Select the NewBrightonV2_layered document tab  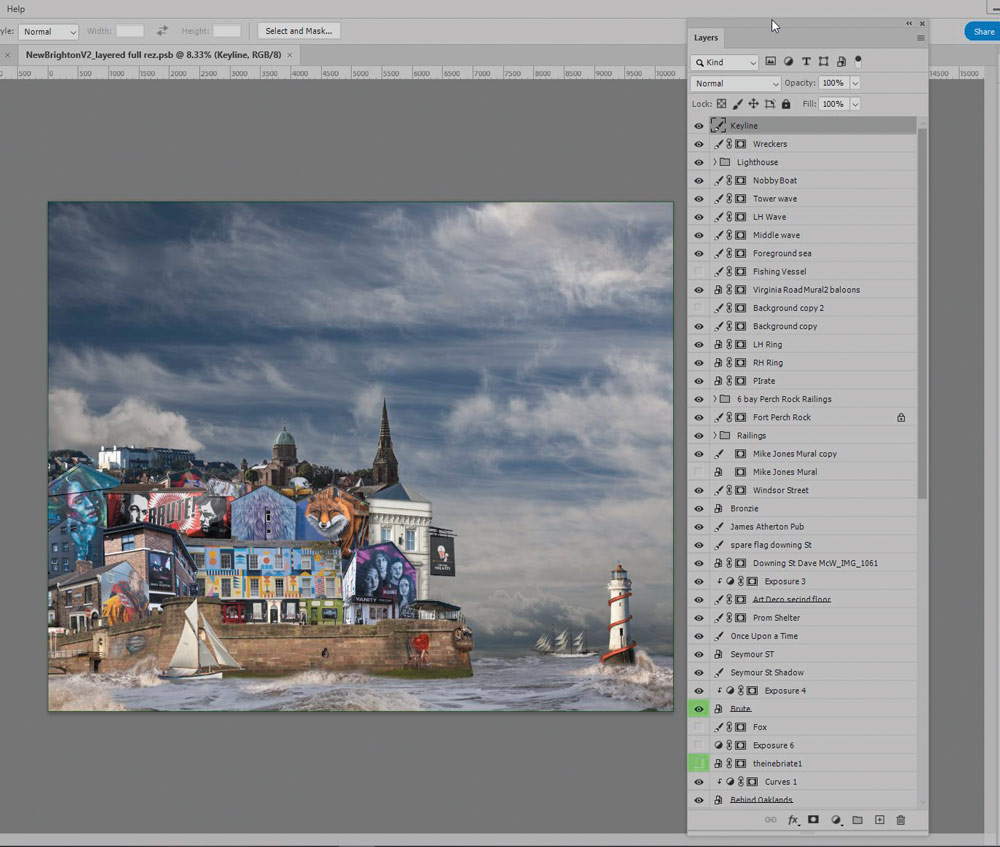tap(153, 55)
